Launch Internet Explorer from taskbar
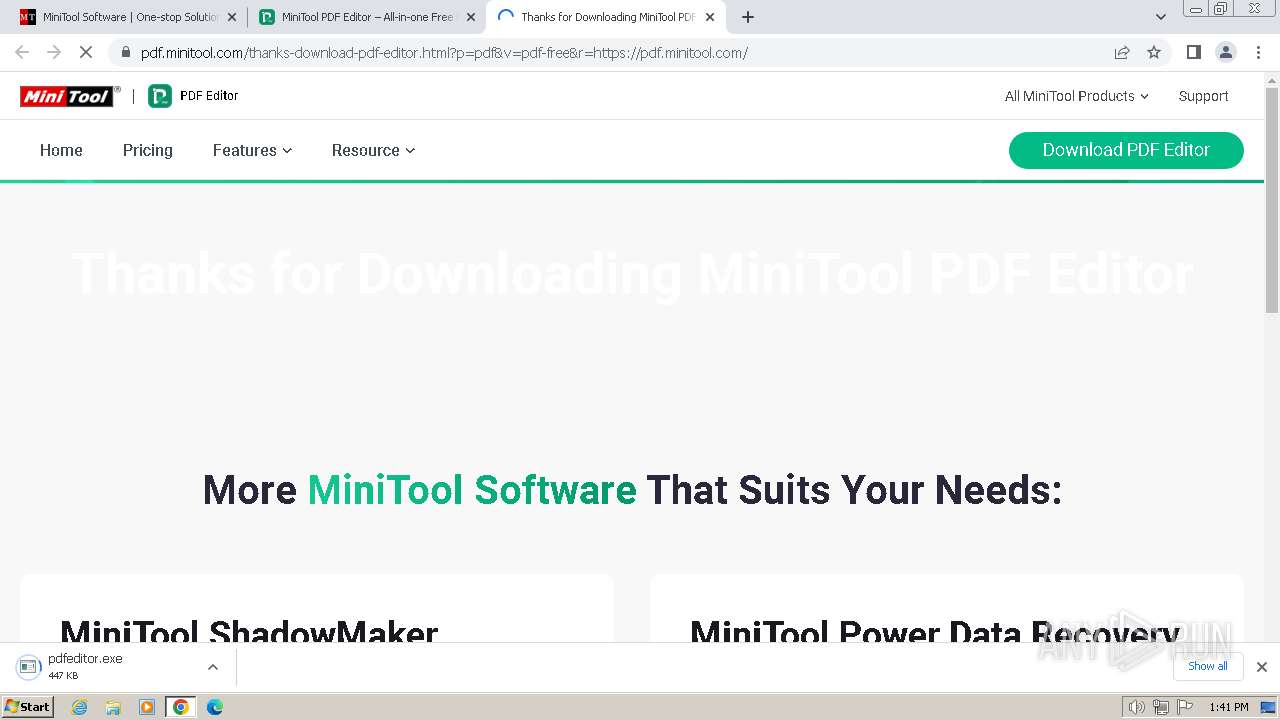The width and height of the screenshot is (1280, 720). (79, 707)
